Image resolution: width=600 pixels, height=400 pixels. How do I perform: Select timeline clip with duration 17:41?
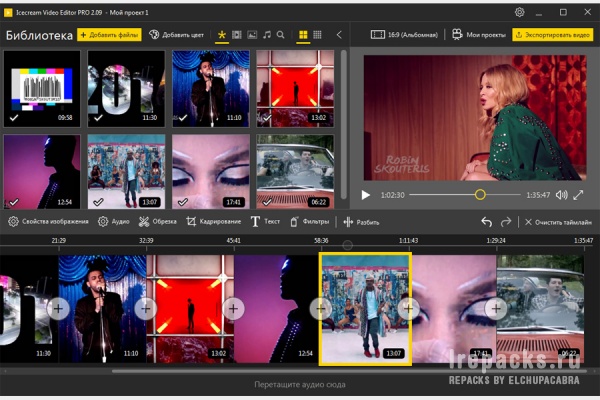point(454,309)
